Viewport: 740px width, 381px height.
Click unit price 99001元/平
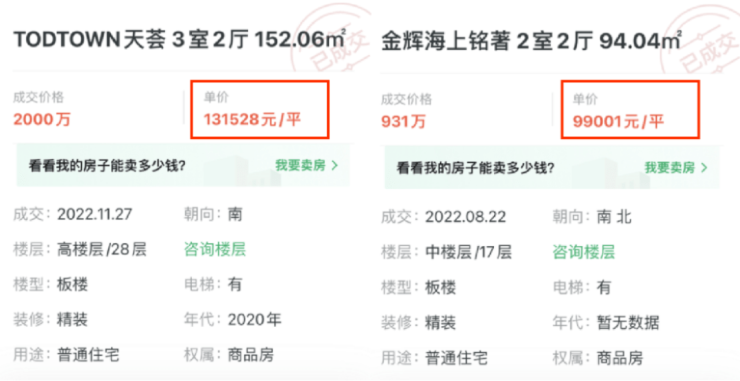618,122
